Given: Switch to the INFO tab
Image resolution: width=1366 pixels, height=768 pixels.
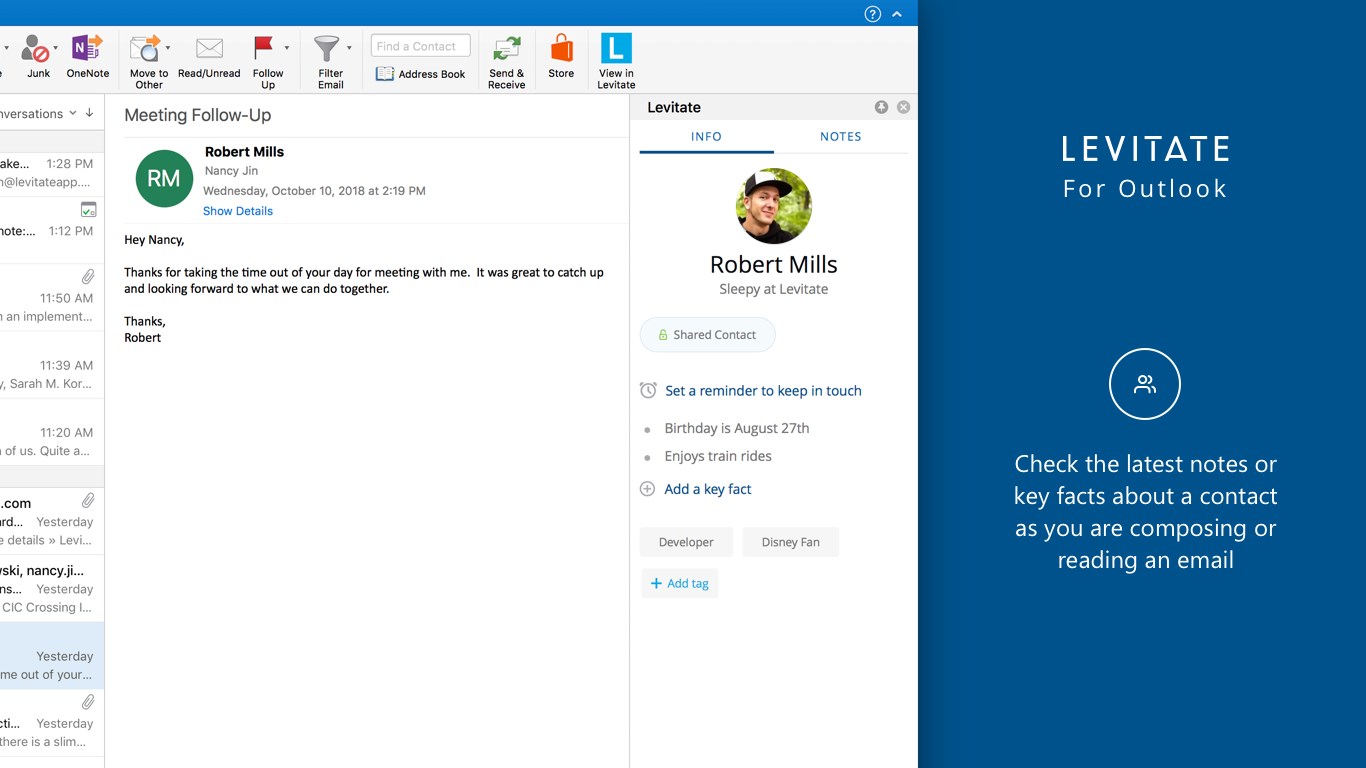Looking at the screenshot, I should point(706,137).
